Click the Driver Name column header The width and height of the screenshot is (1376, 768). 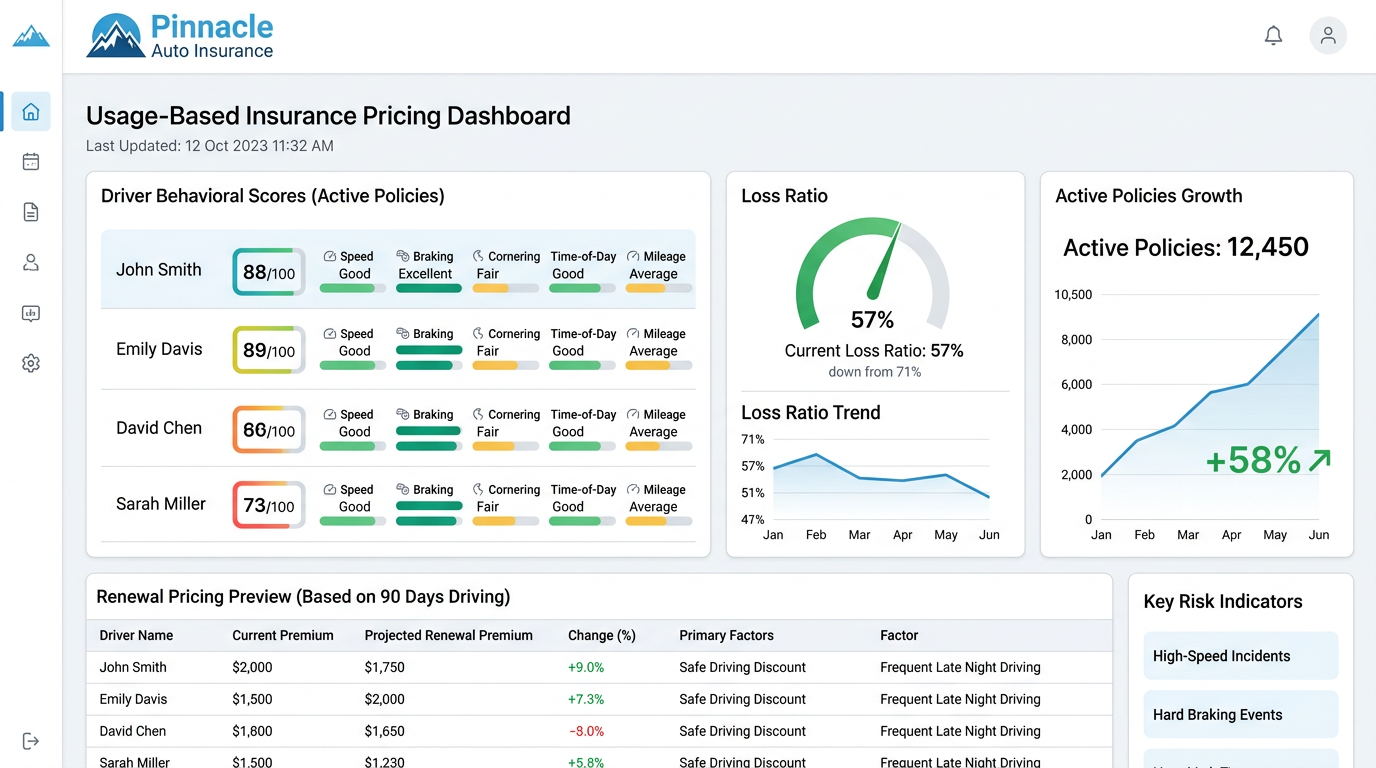[136, 635]
